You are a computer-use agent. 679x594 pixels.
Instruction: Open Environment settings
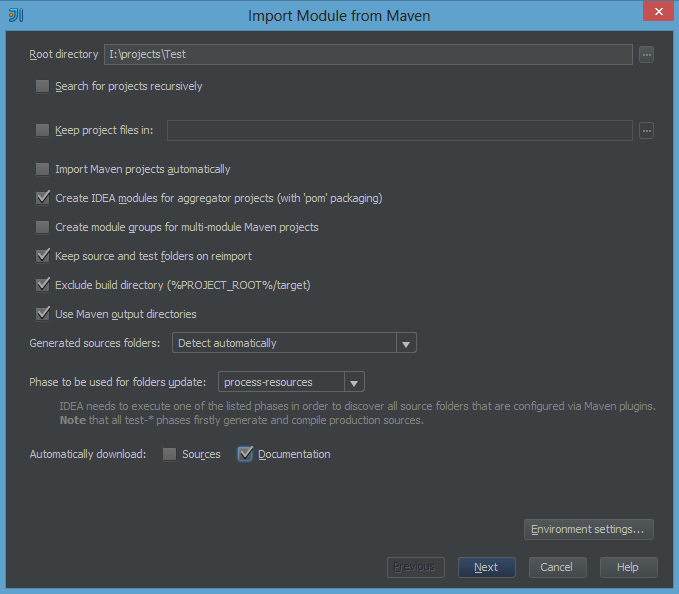click(588, 529)
